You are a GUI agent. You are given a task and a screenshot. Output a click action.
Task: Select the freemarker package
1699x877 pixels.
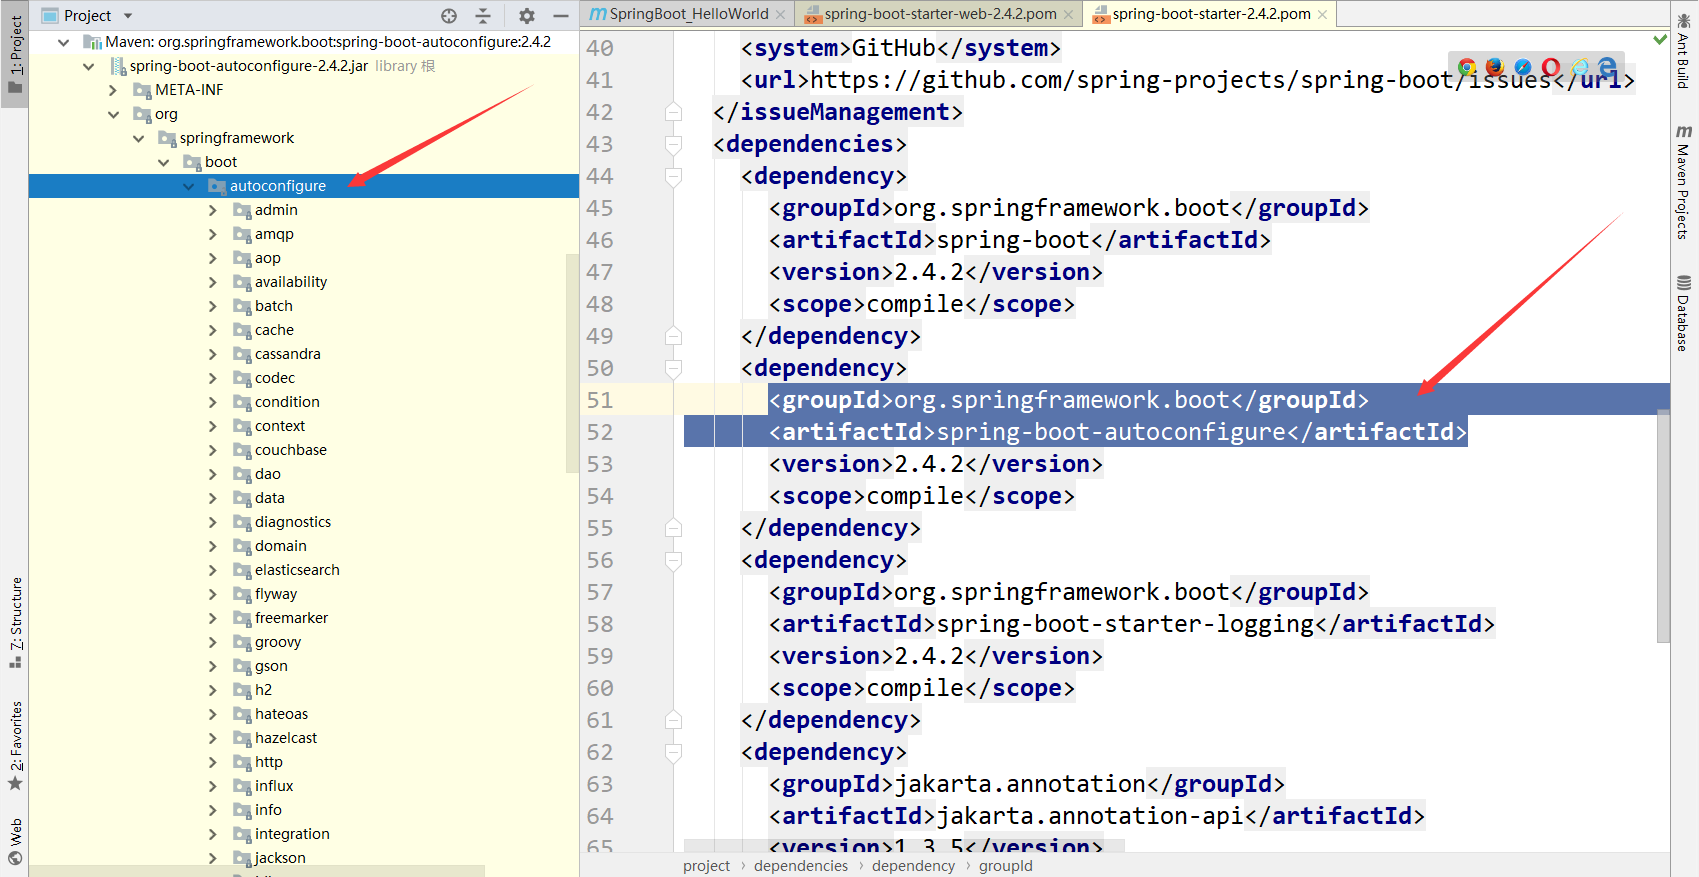tap(291, 618)
